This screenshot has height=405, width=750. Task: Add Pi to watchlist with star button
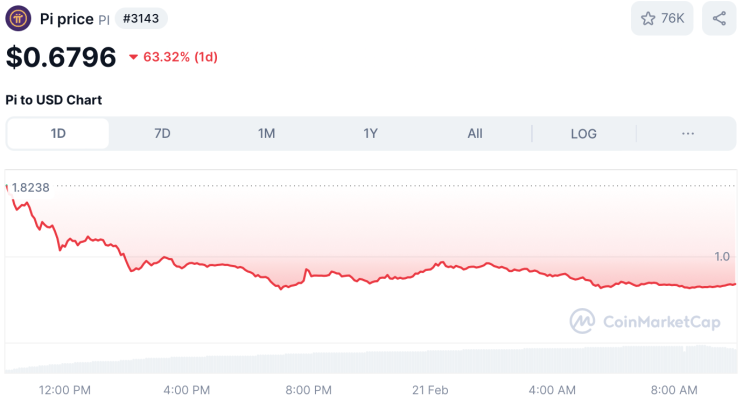point(661,18)
